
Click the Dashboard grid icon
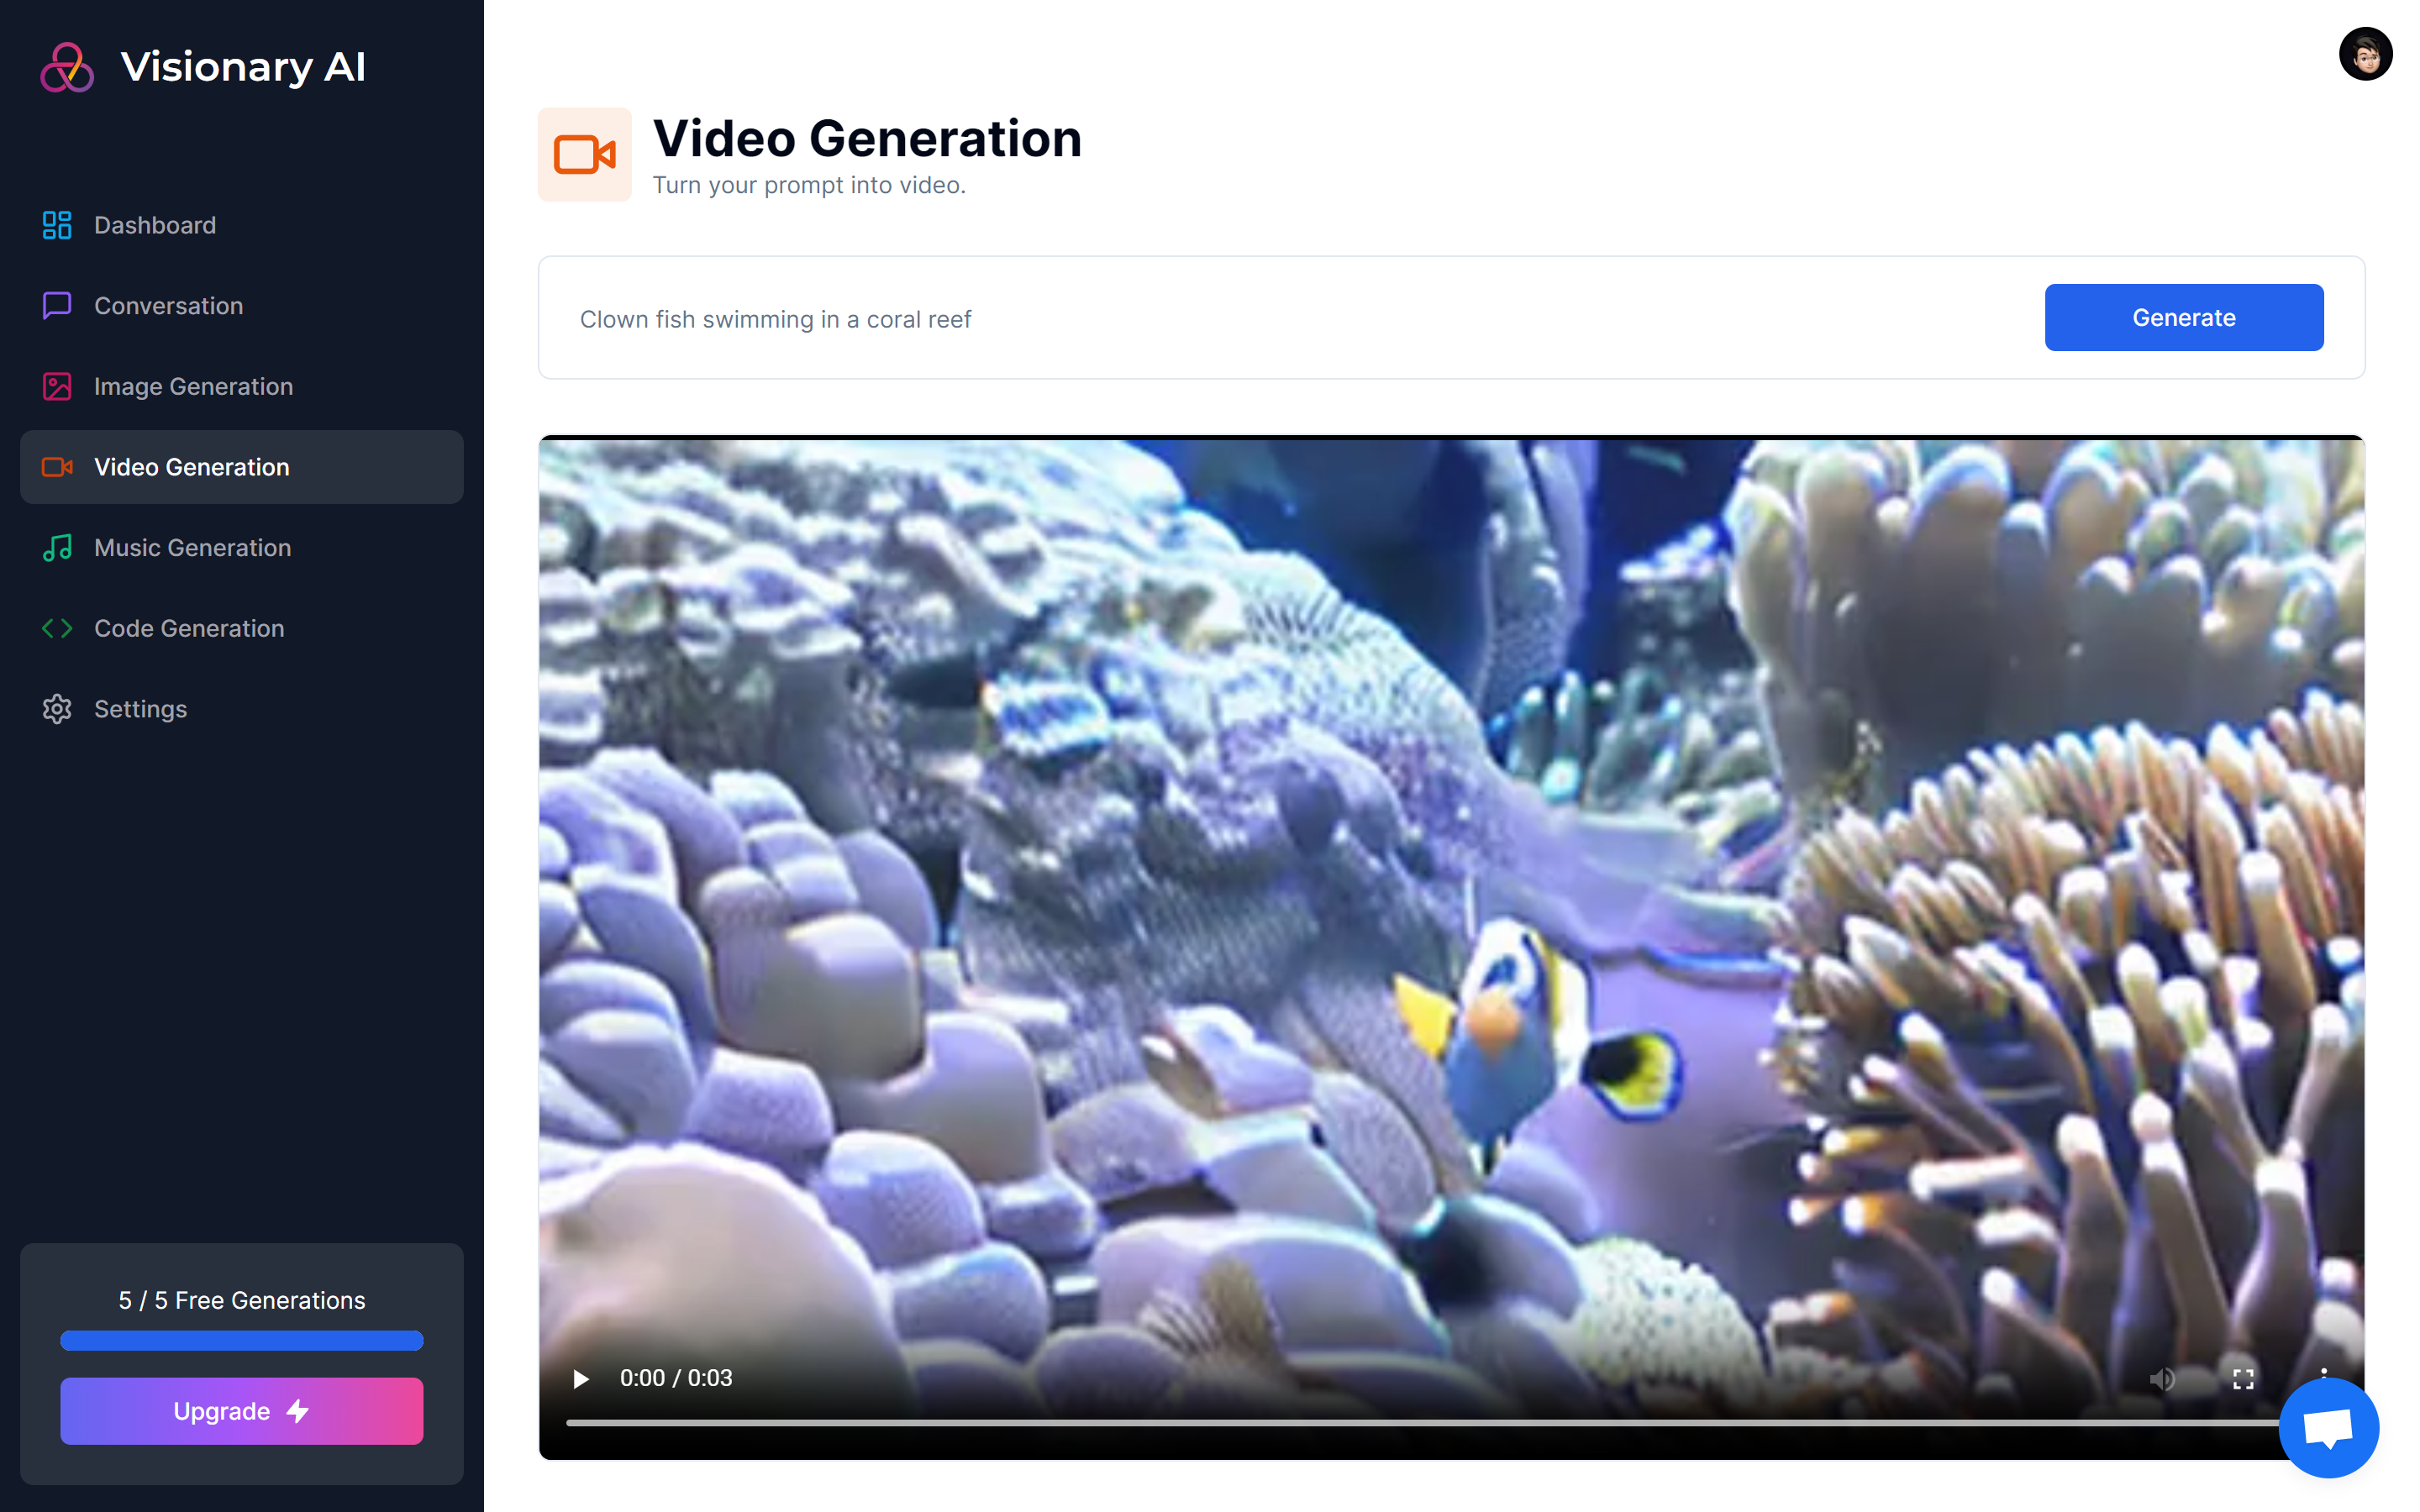click(x=57, y=225)
